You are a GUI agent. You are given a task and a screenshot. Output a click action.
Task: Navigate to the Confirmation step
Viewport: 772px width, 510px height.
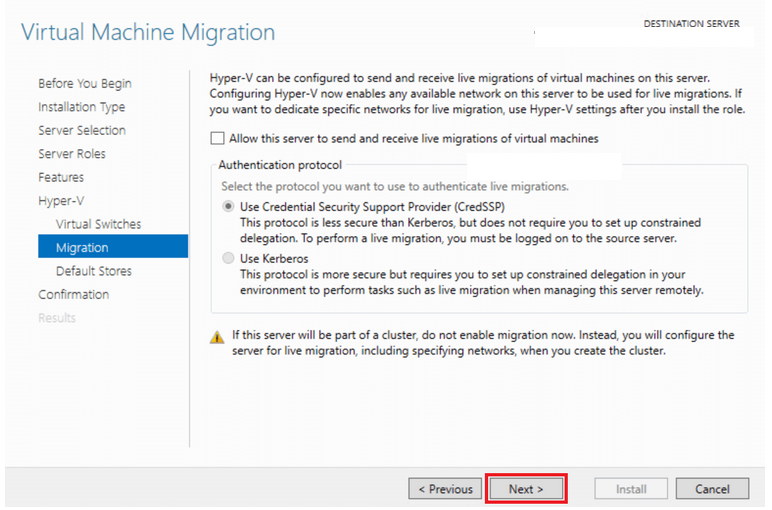74,294
